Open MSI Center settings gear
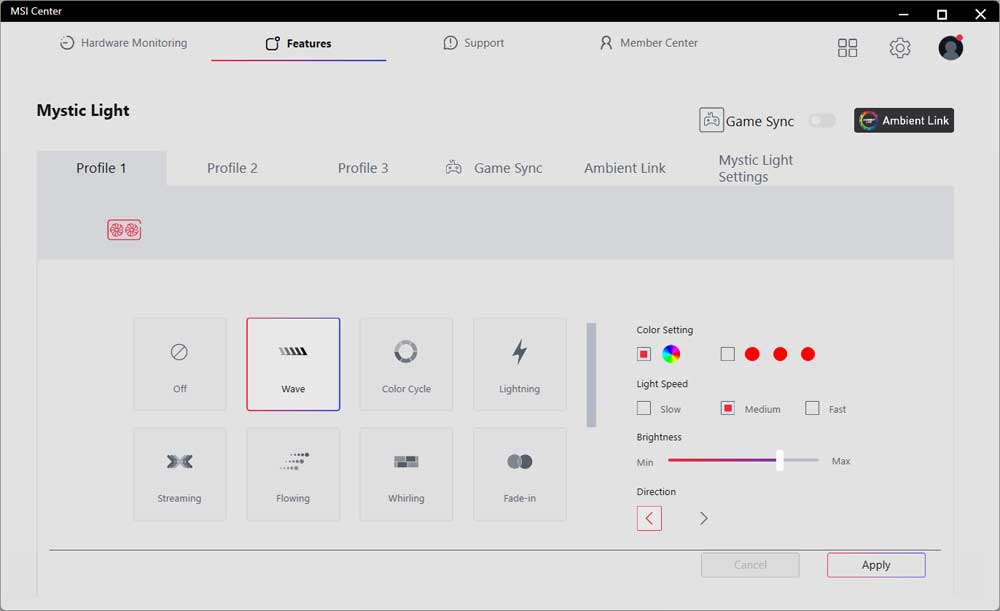The height and width of the screenshot is (611, 1000). pos(899,48)
